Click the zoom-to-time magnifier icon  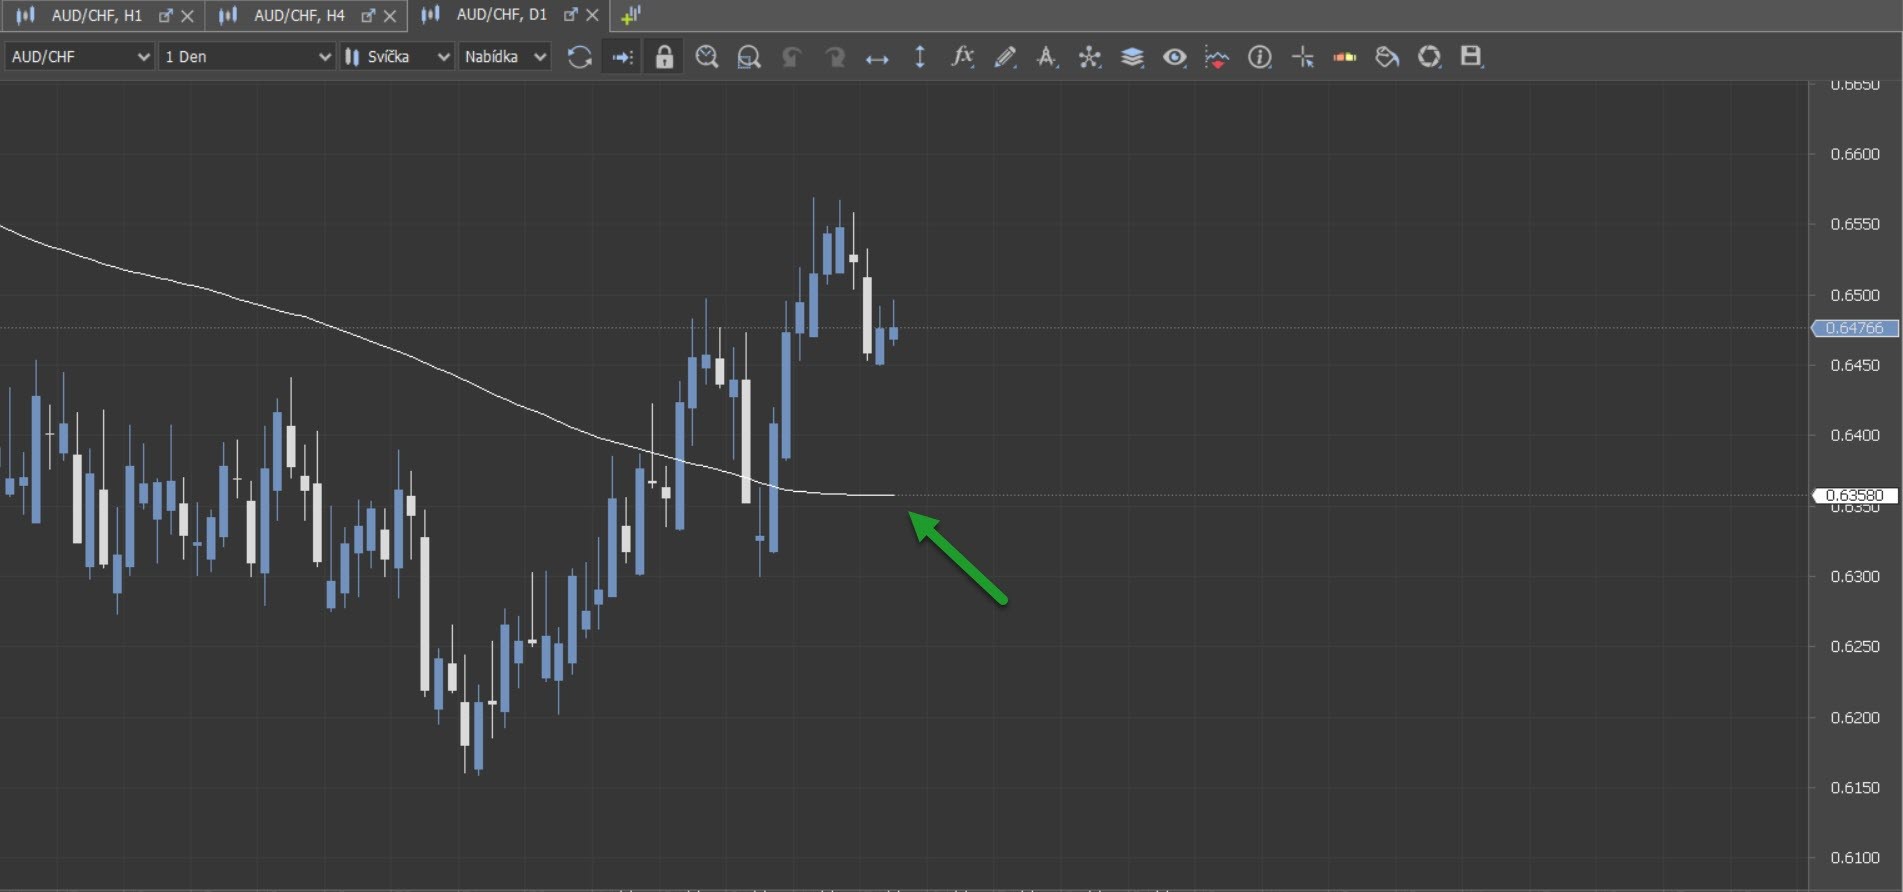707,57
